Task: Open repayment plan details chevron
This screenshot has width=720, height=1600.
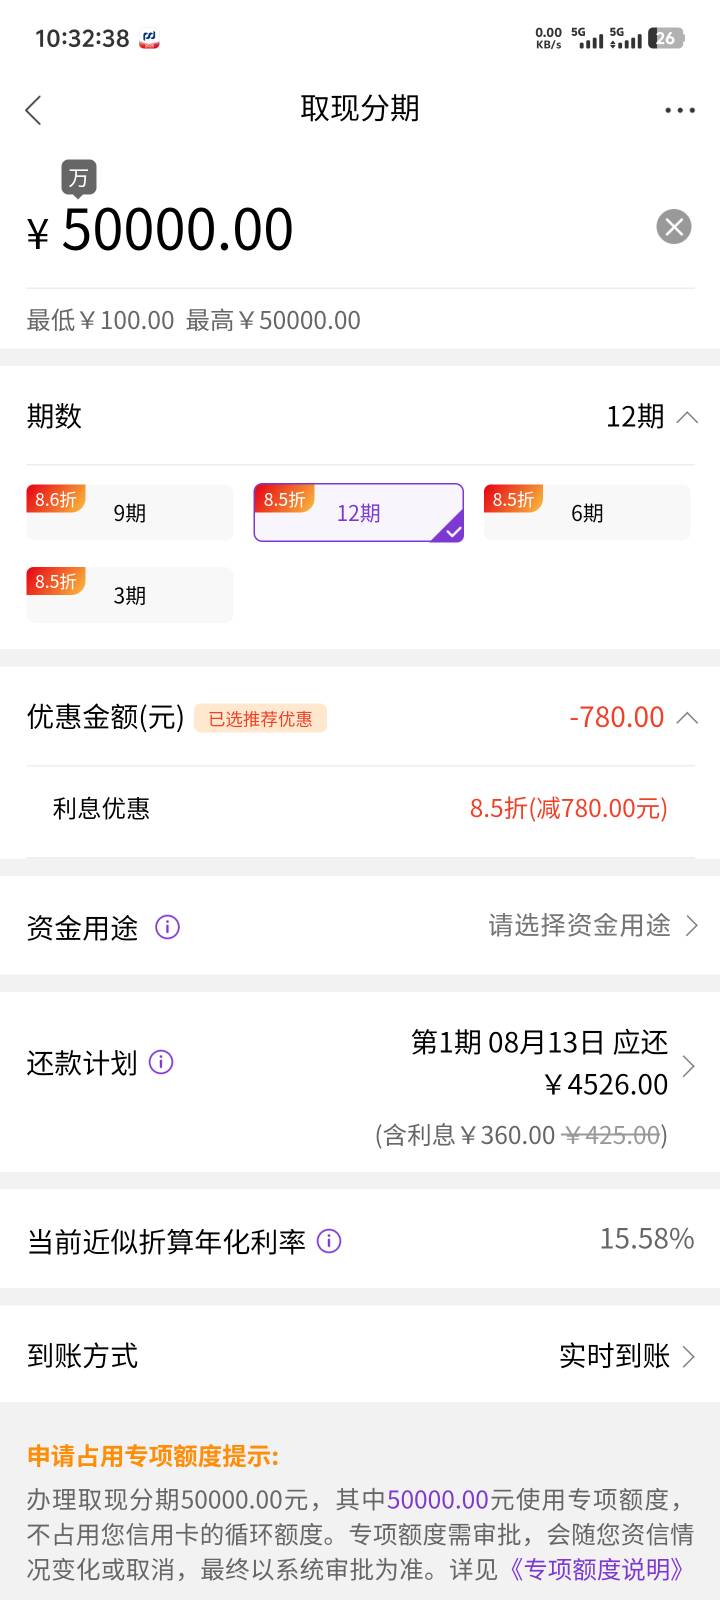Action: point(688,1066)
